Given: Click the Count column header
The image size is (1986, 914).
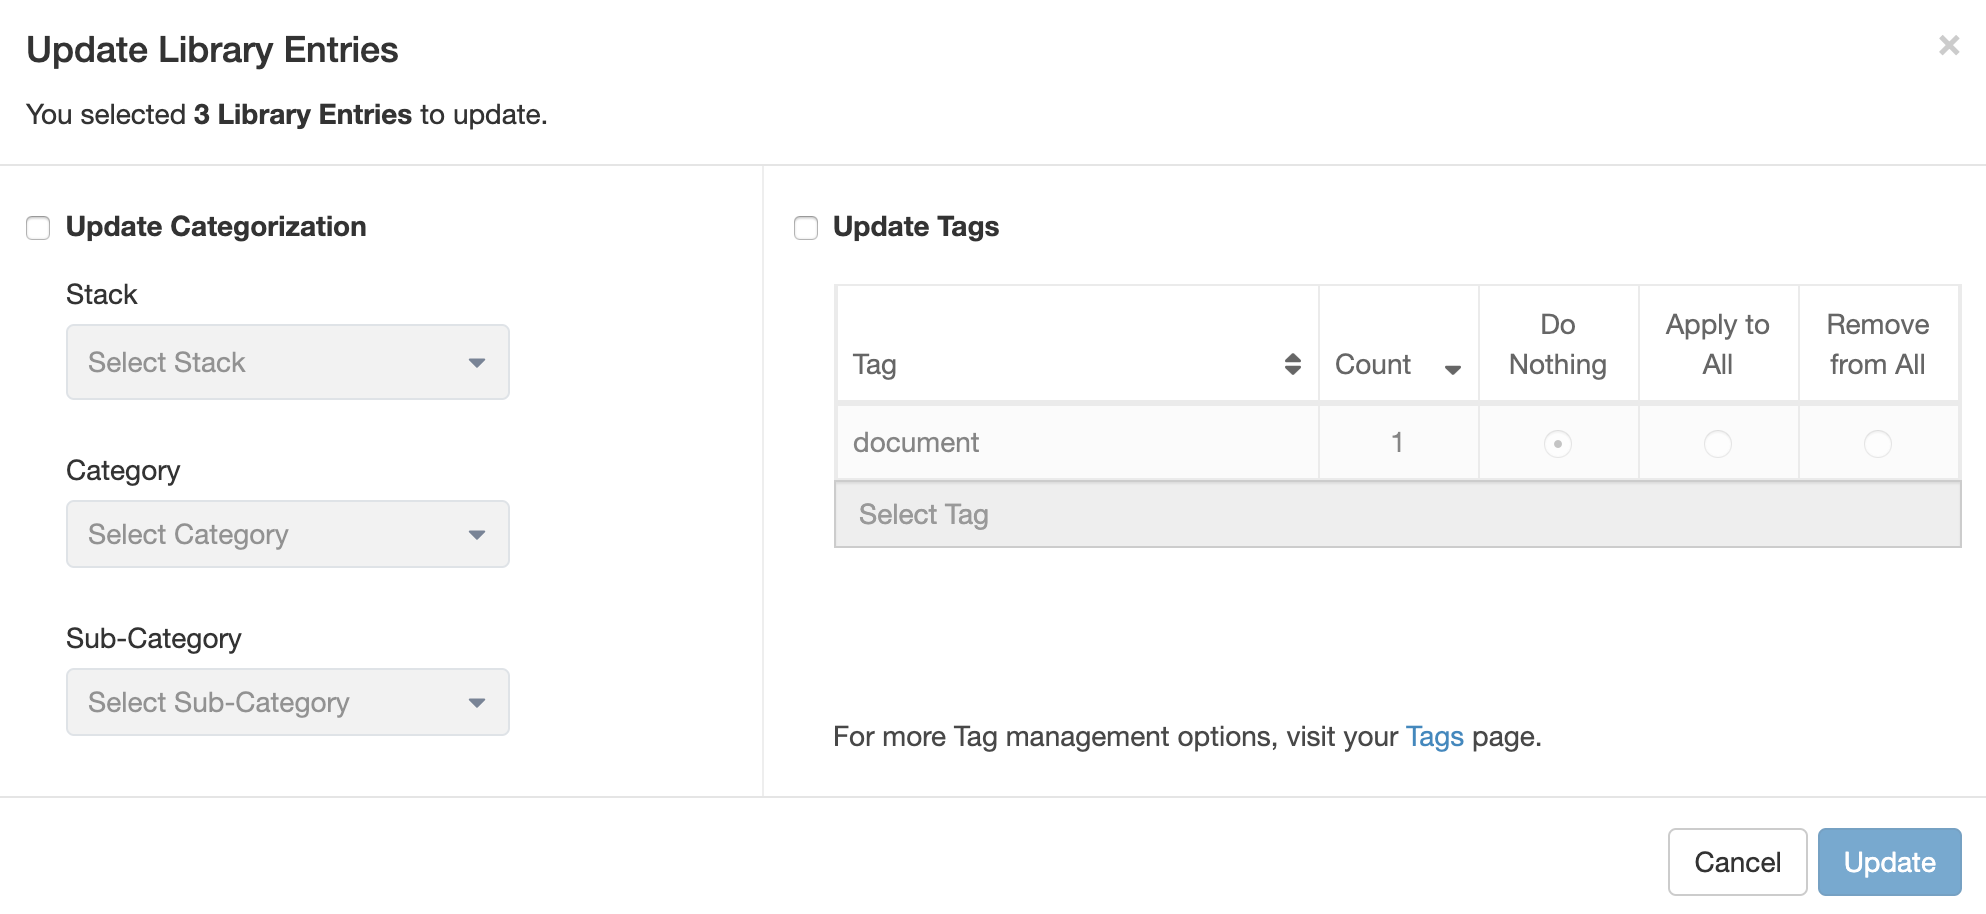Looking at the screenshot, I should click(1372, 364).
